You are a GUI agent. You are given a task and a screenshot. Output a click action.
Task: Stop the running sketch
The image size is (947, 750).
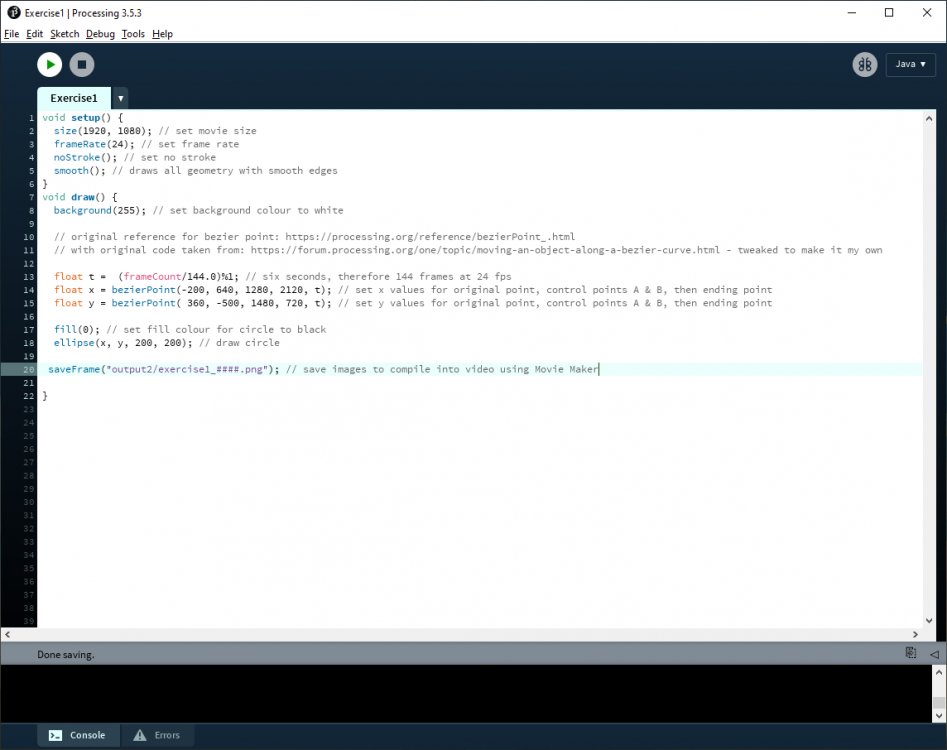[82, 65]
